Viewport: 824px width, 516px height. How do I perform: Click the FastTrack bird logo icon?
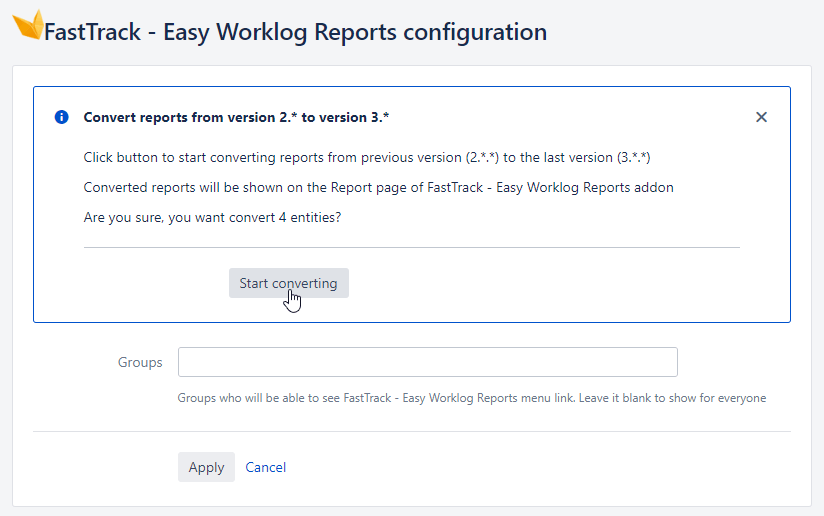(28, 25)
